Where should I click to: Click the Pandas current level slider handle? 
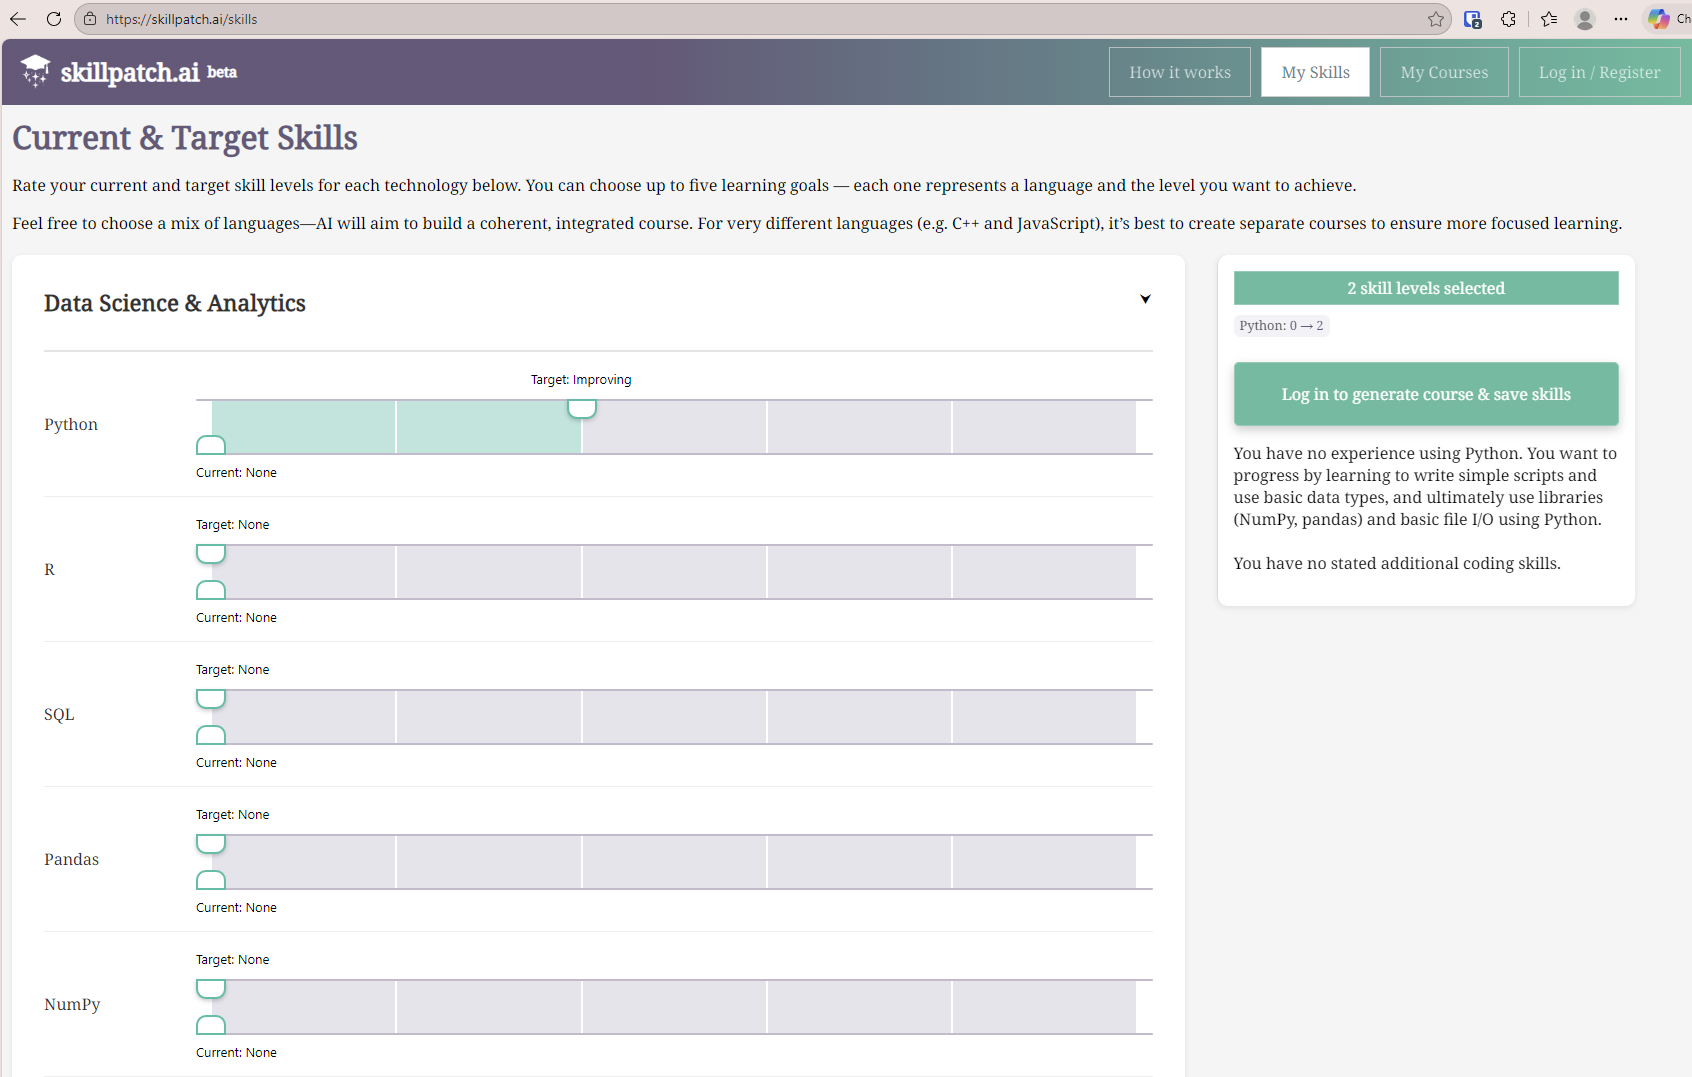[x=211, y=880]
